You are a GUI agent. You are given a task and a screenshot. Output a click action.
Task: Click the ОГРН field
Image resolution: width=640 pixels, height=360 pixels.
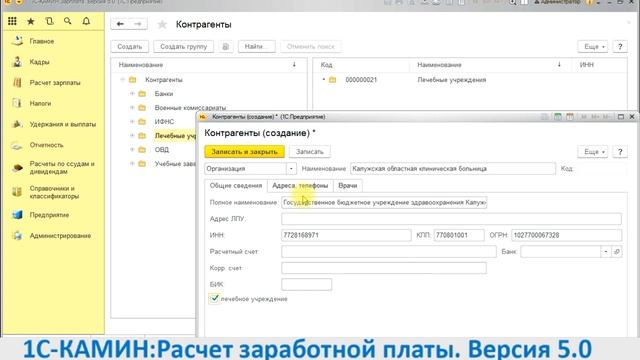point(567,235)
